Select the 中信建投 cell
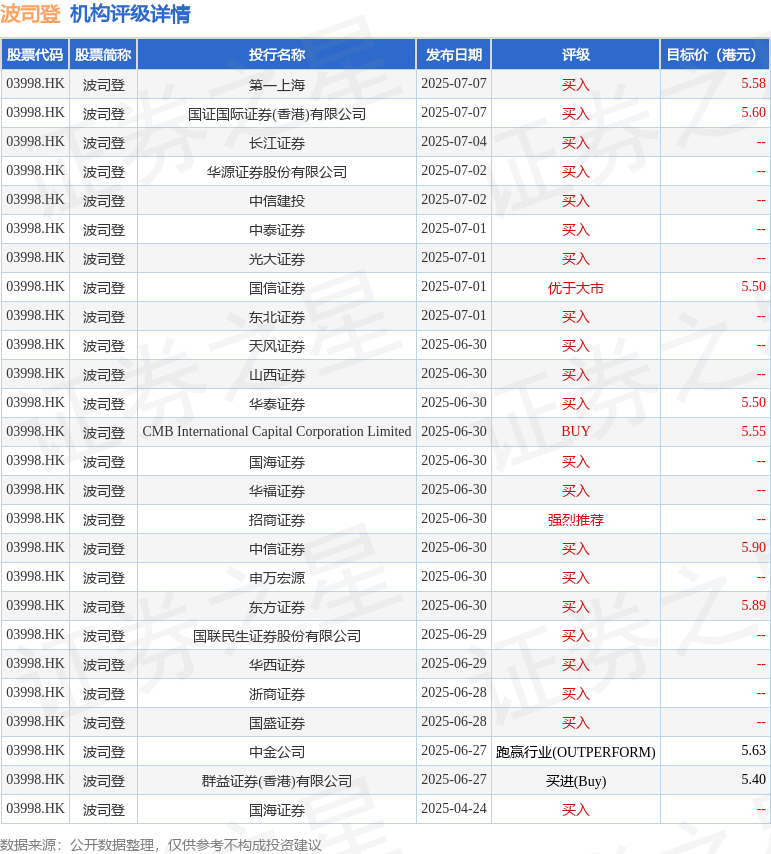 (x=277, y=200)
